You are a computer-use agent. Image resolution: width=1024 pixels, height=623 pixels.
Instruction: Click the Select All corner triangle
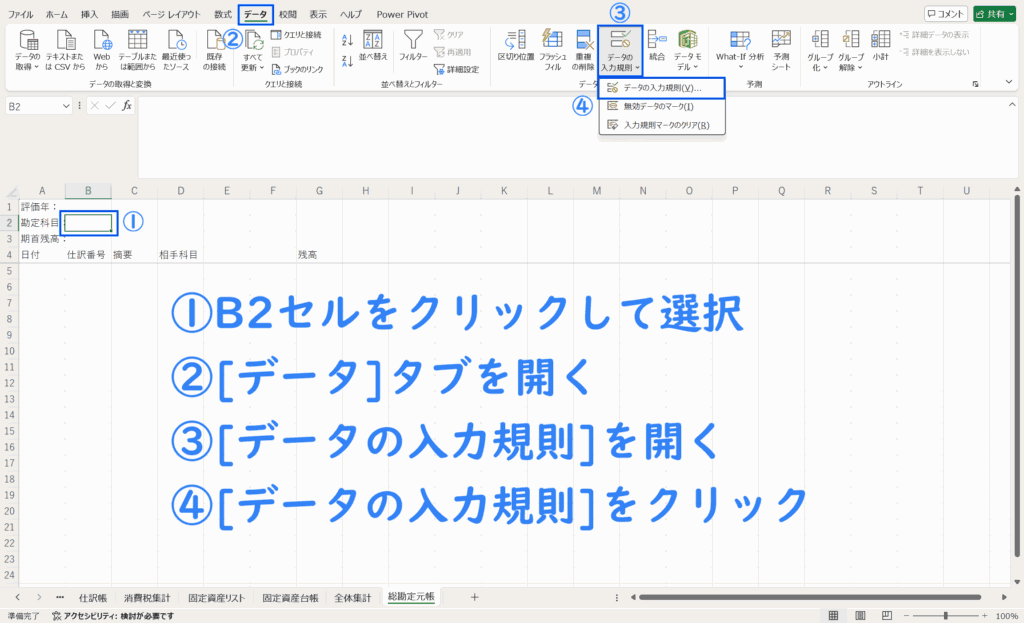[12, 192]
